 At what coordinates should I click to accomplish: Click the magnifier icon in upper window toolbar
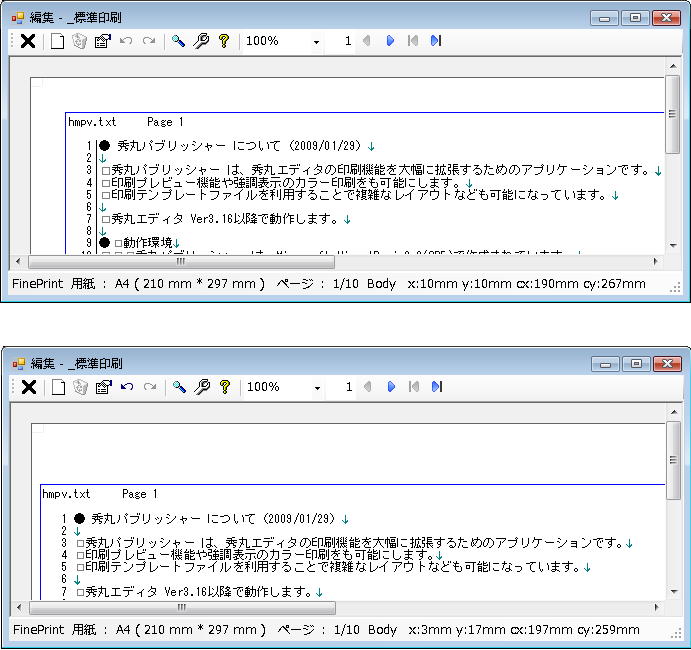click(179, 41)
